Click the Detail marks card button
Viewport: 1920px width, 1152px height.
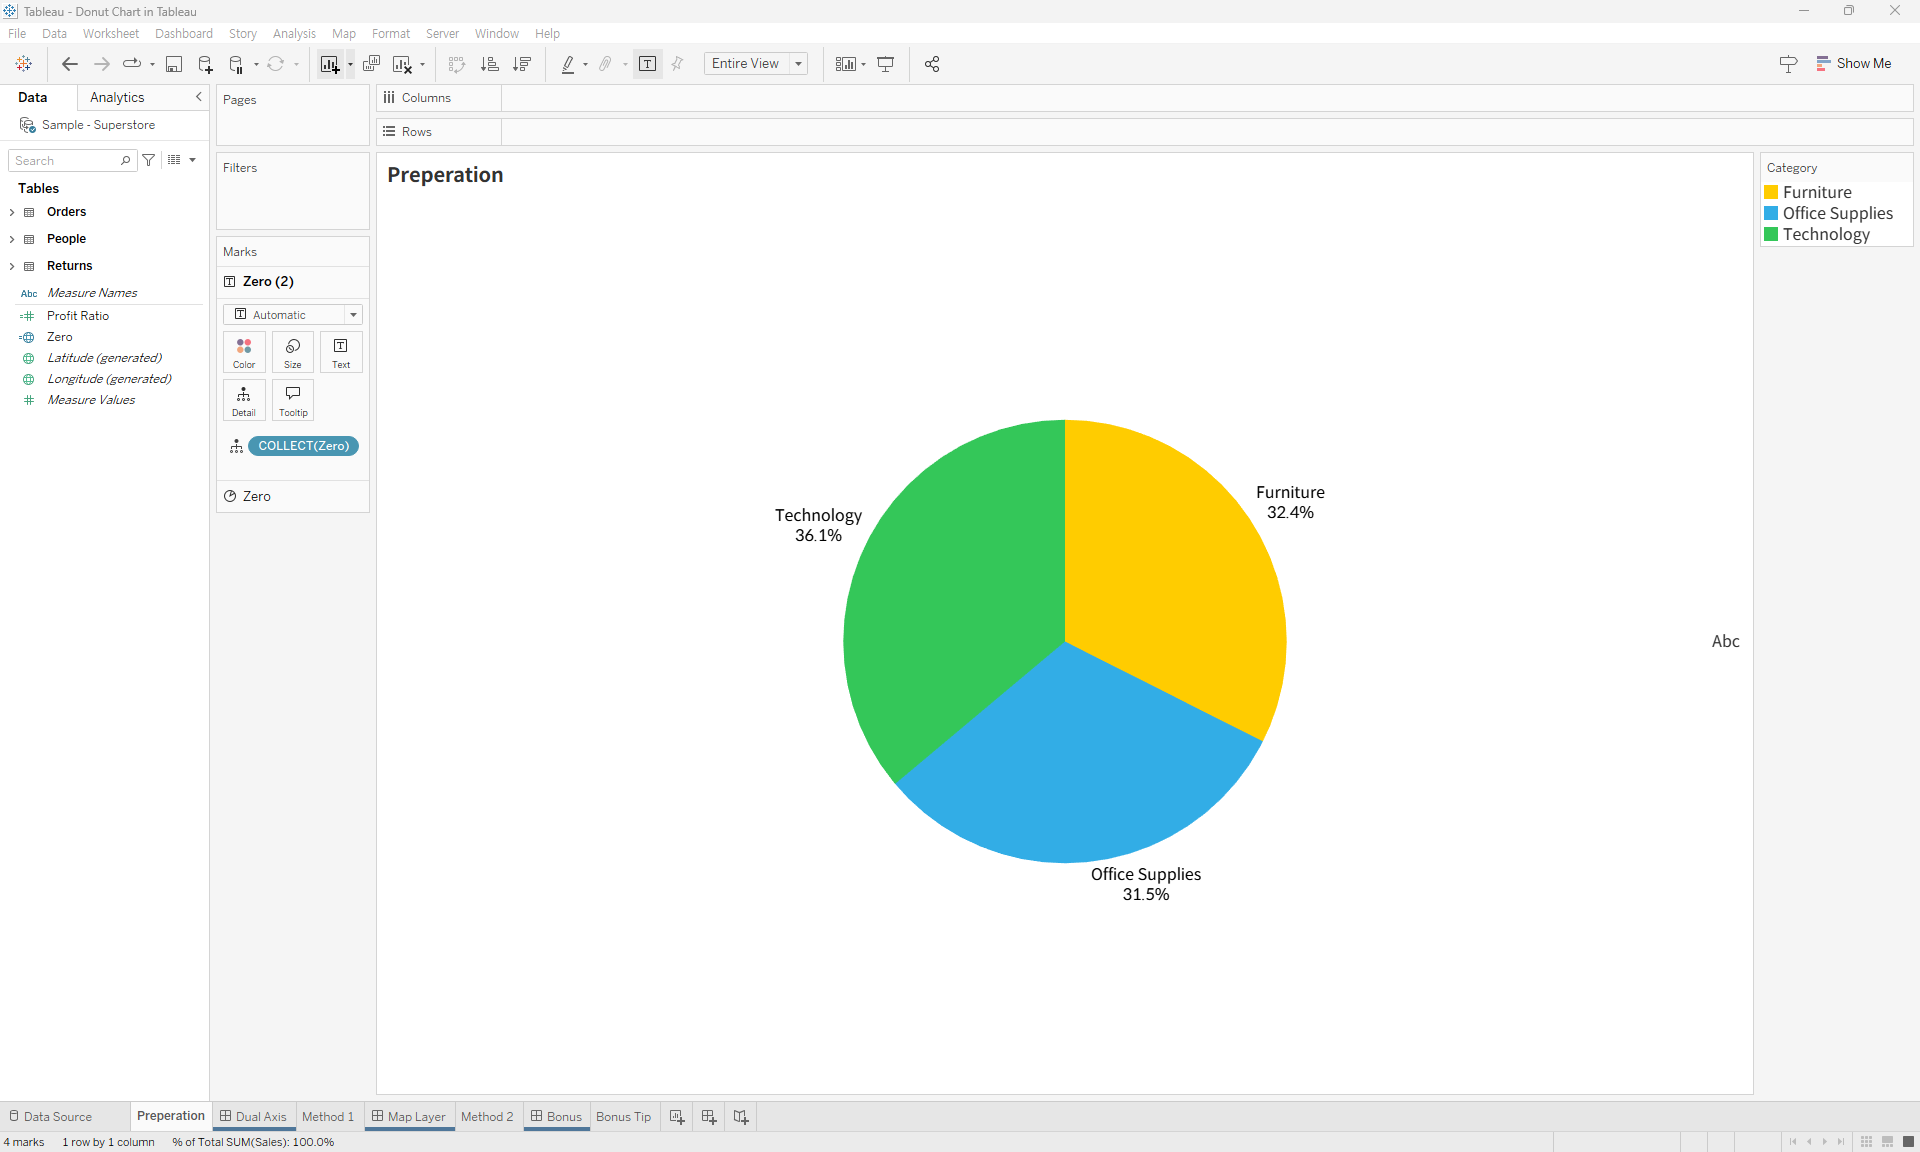[x=244, y=400]
